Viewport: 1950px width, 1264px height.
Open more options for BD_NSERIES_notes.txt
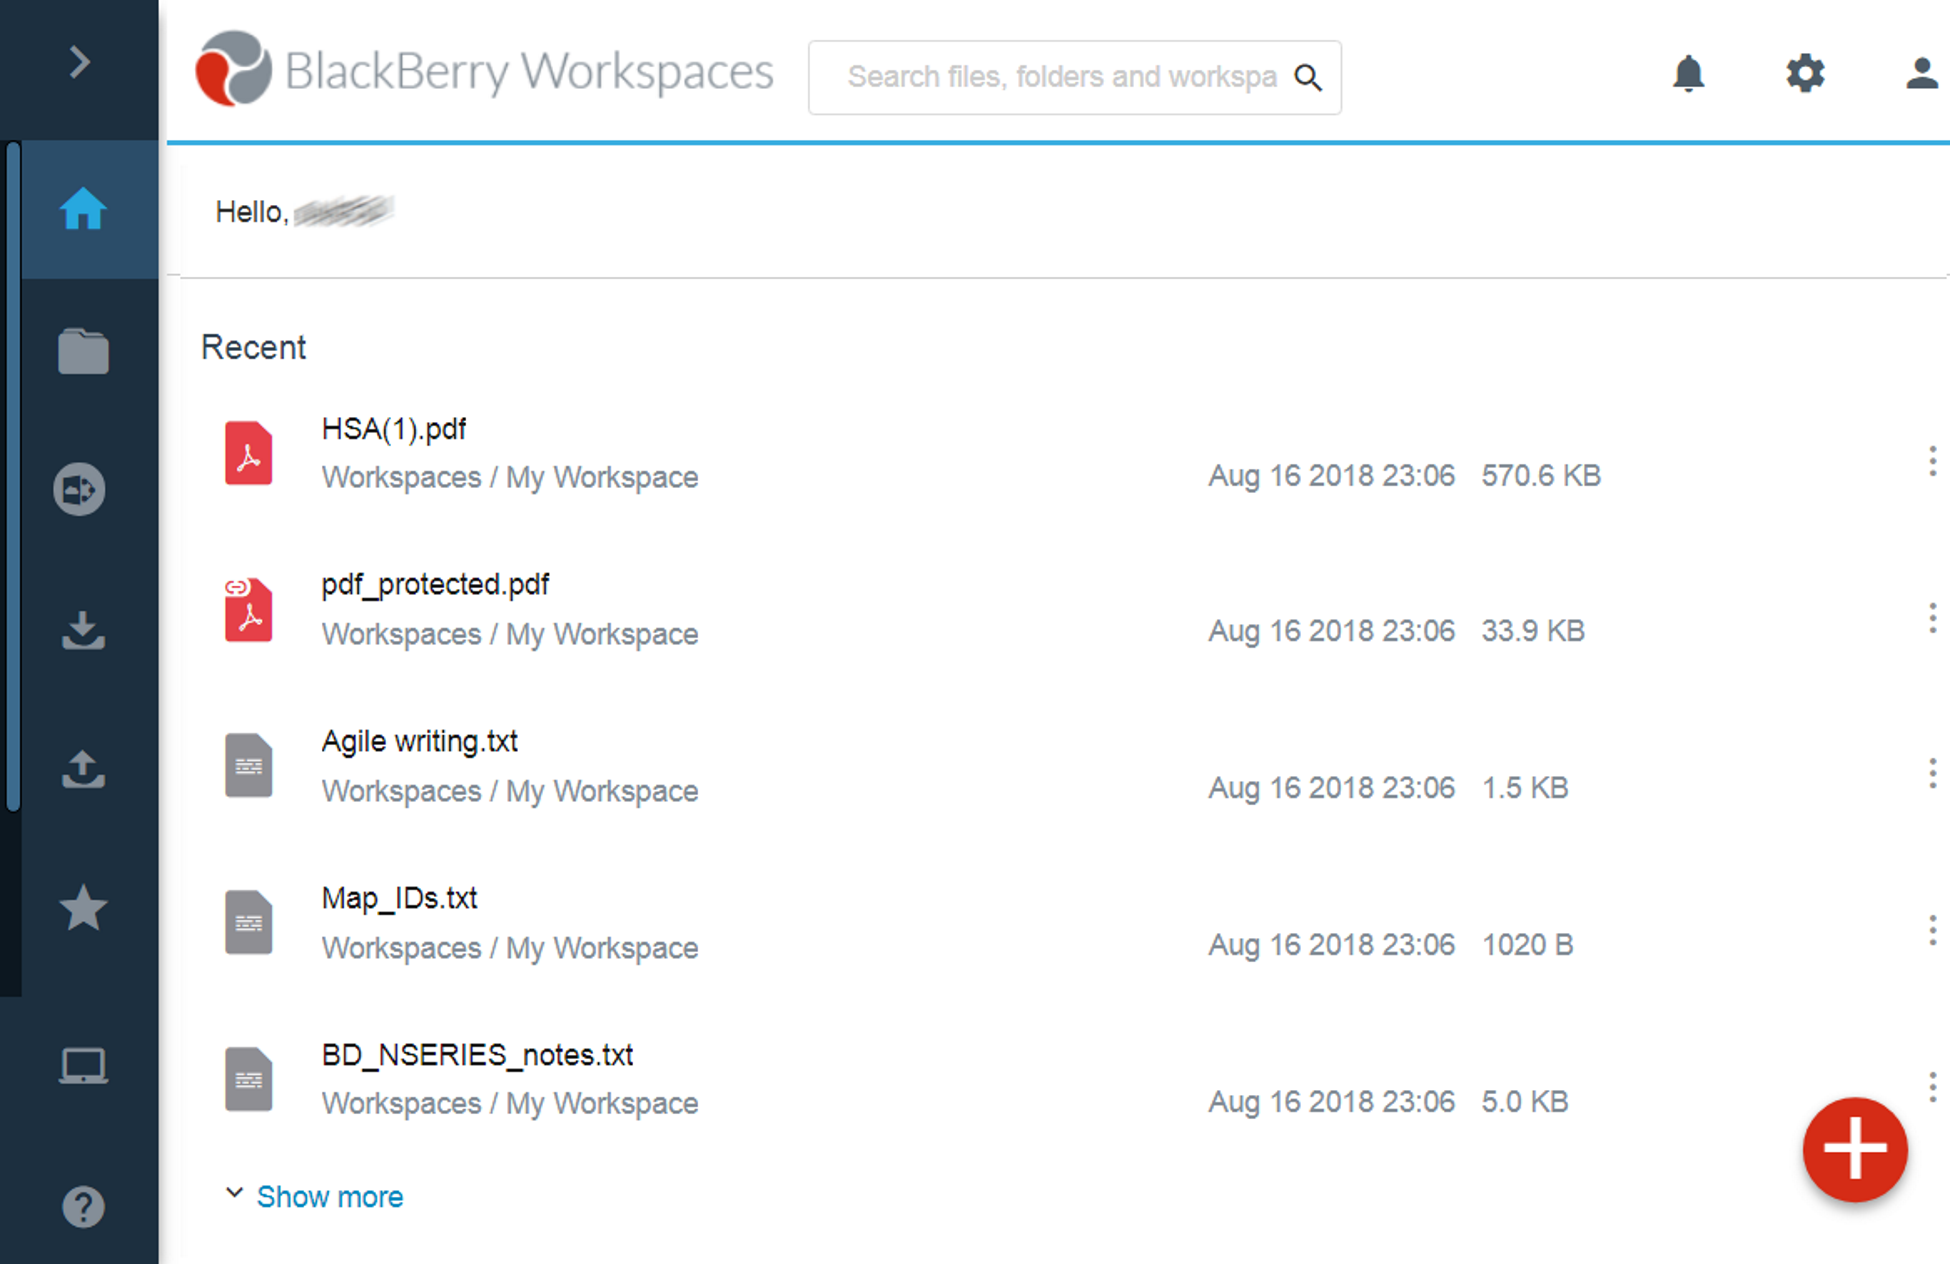click(1932, 1087)
